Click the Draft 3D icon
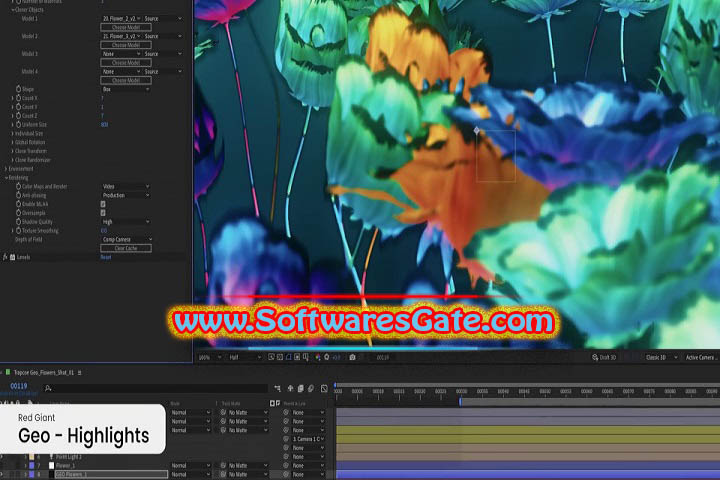 point(595,357)
